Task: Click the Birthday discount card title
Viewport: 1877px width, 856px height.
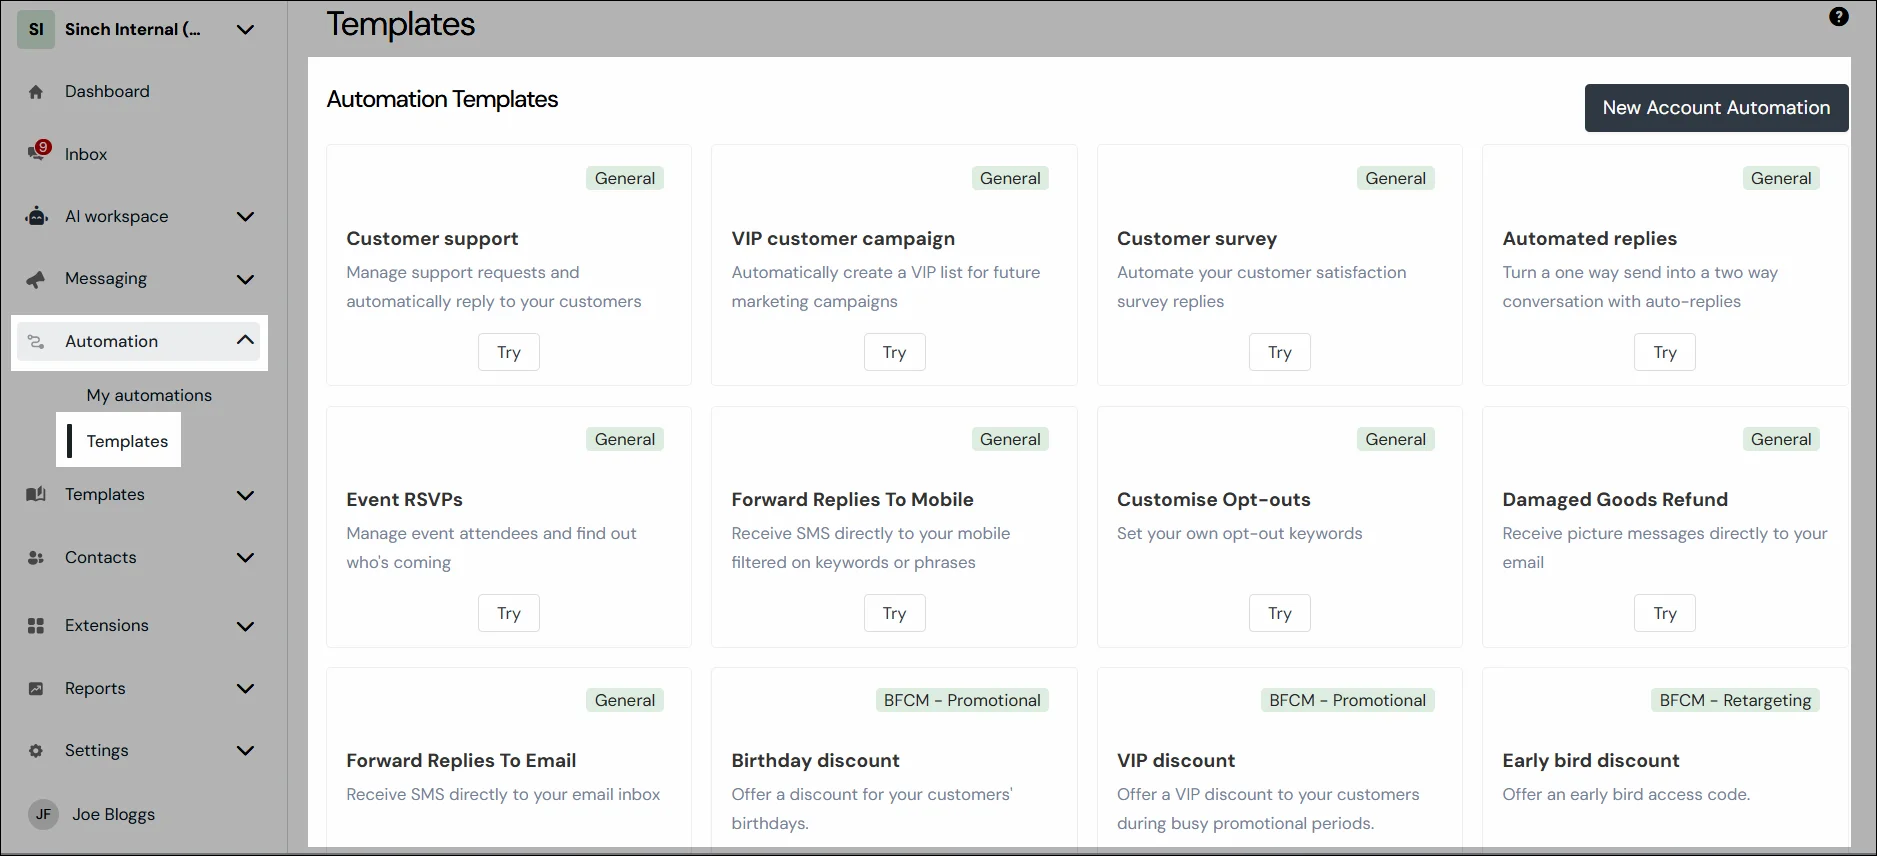Action: tap(815, 761)
